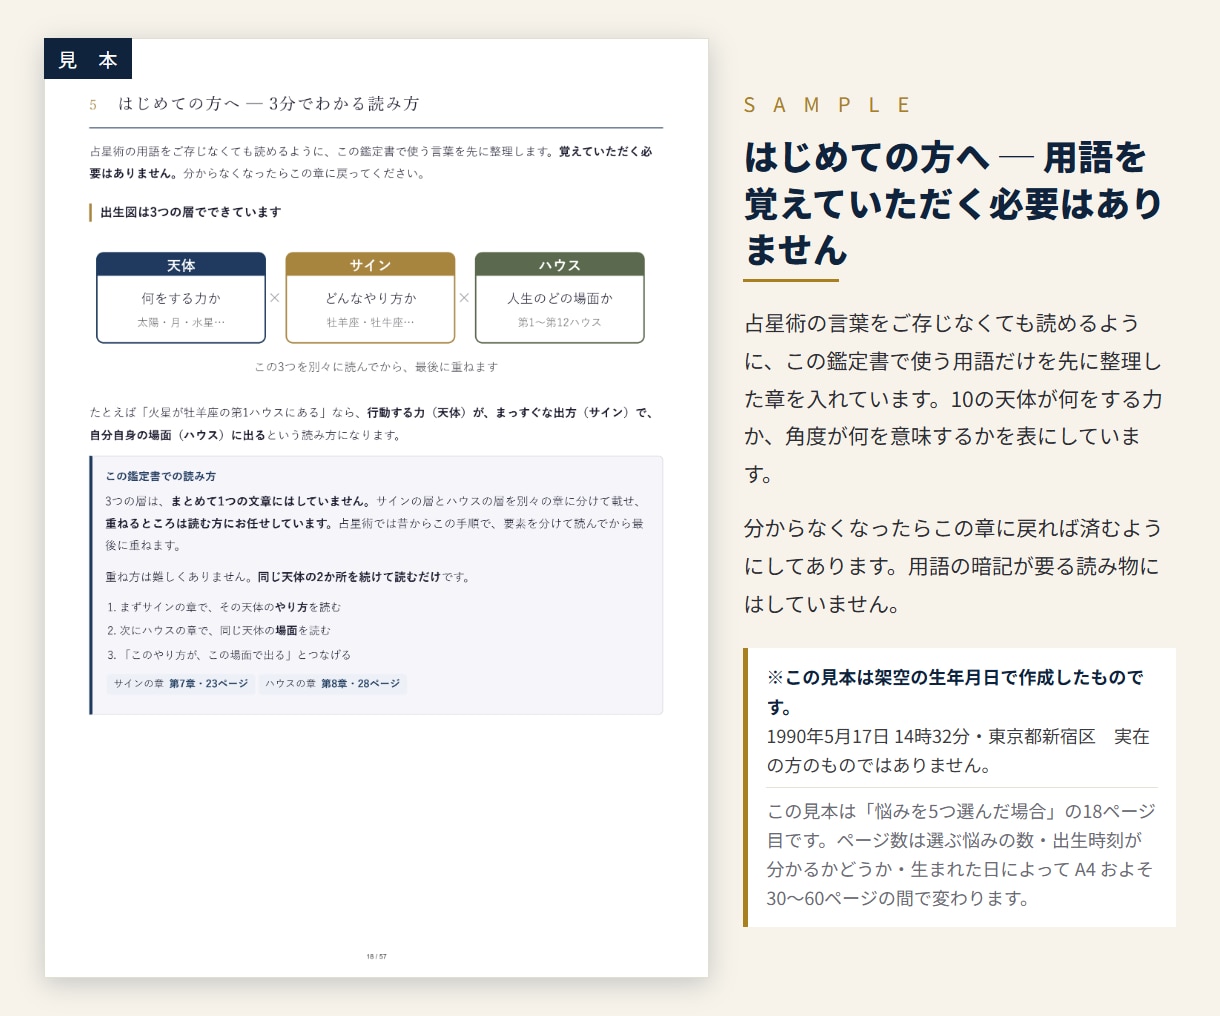The height and width of the screenshot is (1016, 1220).
Task: Click the note この見本は「悩みを5つ選んだ場合」の18ページ目
Action: coord(961,855)
